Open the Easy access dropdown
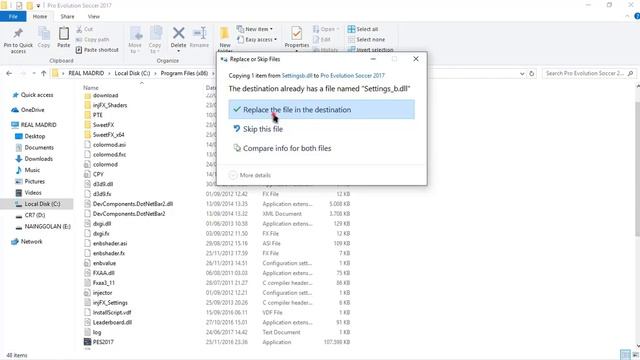This screenshot has height=360, width=640. coord(257,40)
